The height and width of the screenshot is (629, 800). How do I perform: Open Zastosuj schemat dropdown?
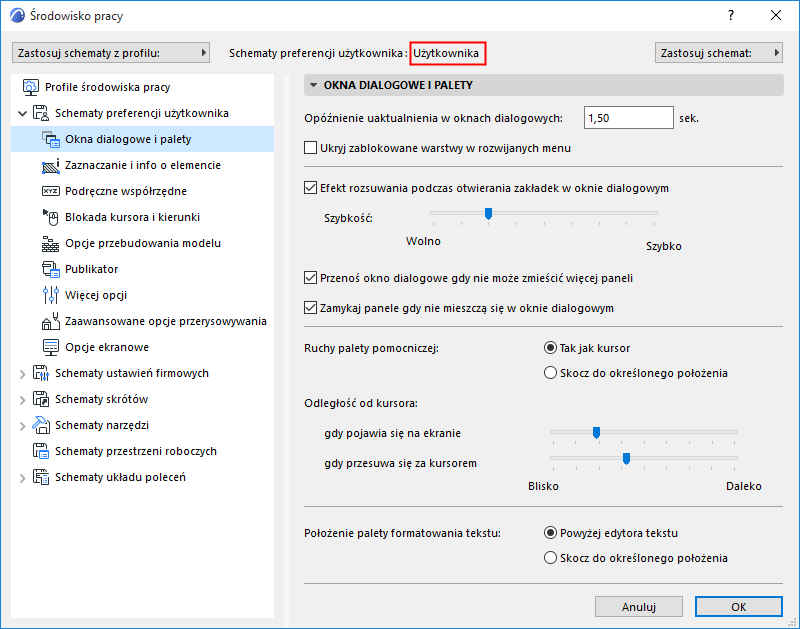coord(719,53)
